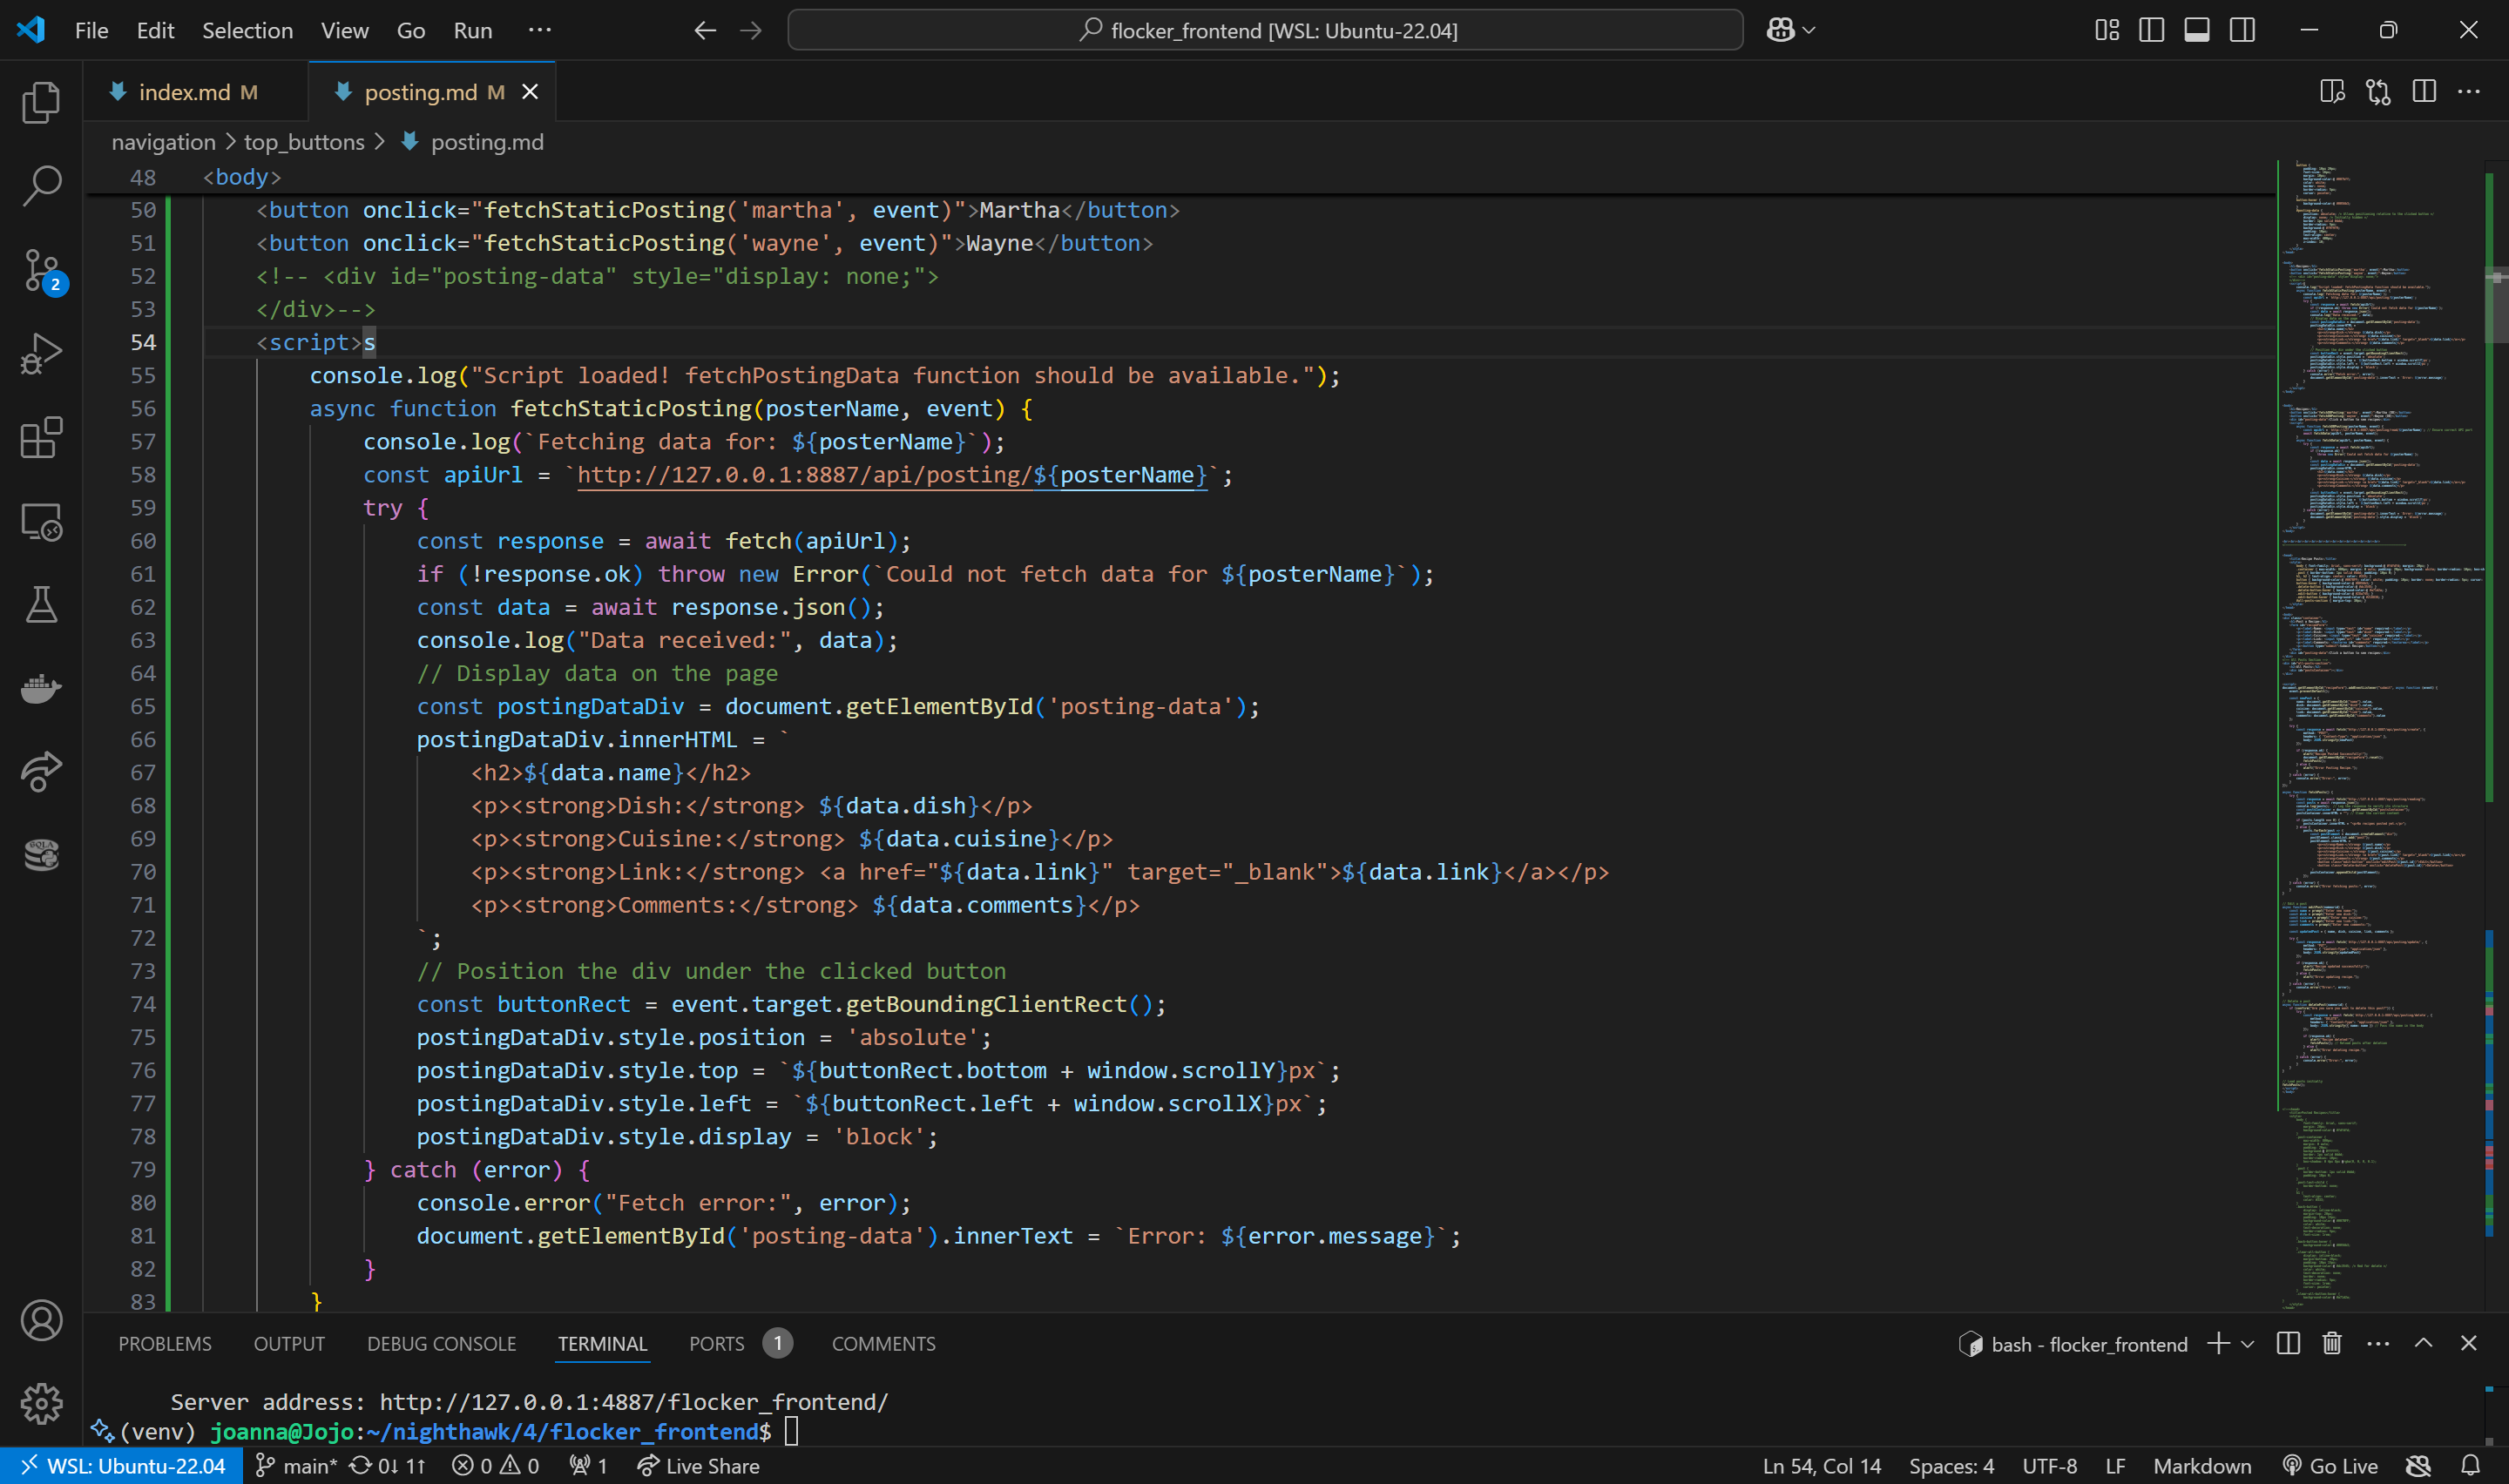Switch to the PORTS panel tab
Screen dimensions: 2509x1484
[x=716, y=1344]
